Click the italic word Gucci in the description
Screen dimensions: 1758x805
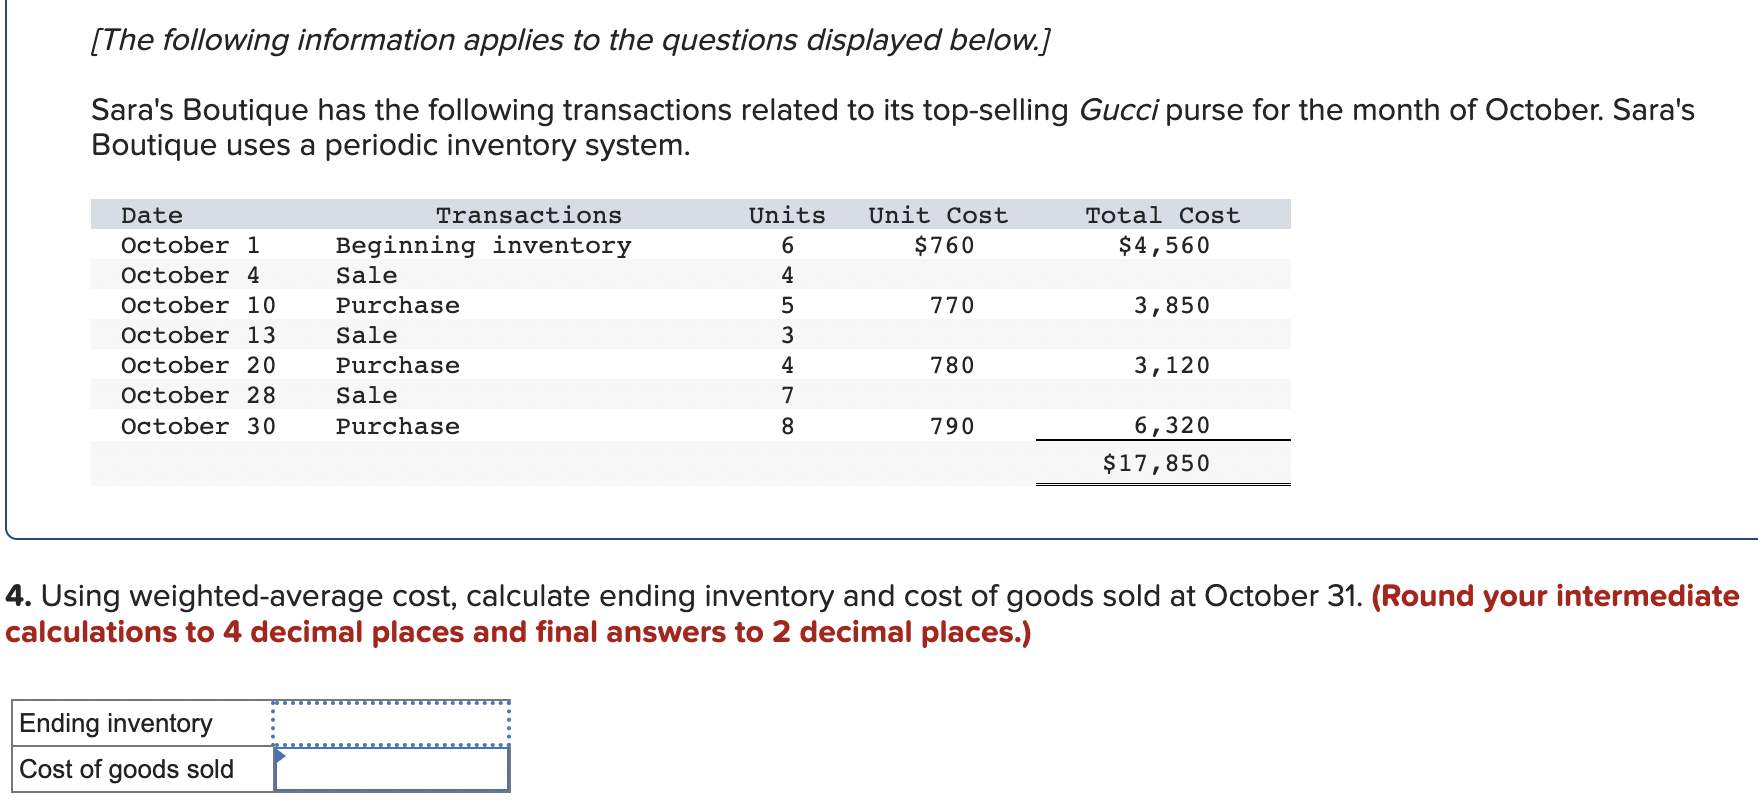pyautogui.click(x=1118, y=109)
